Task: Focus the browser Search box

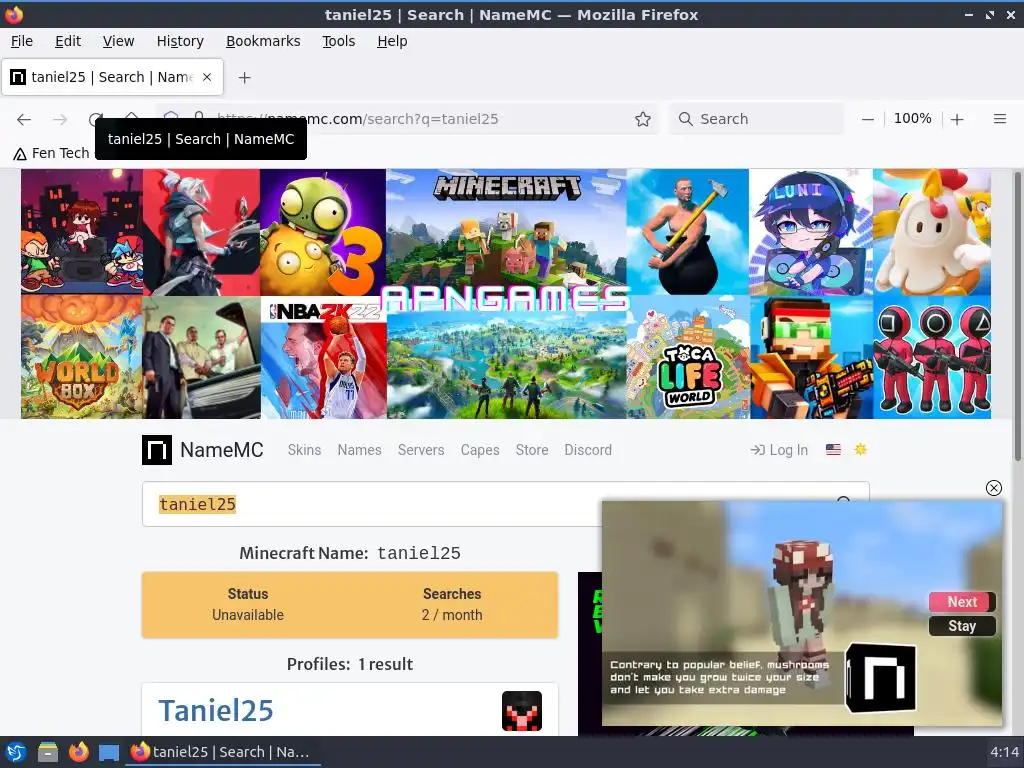Action: (756, 119)
